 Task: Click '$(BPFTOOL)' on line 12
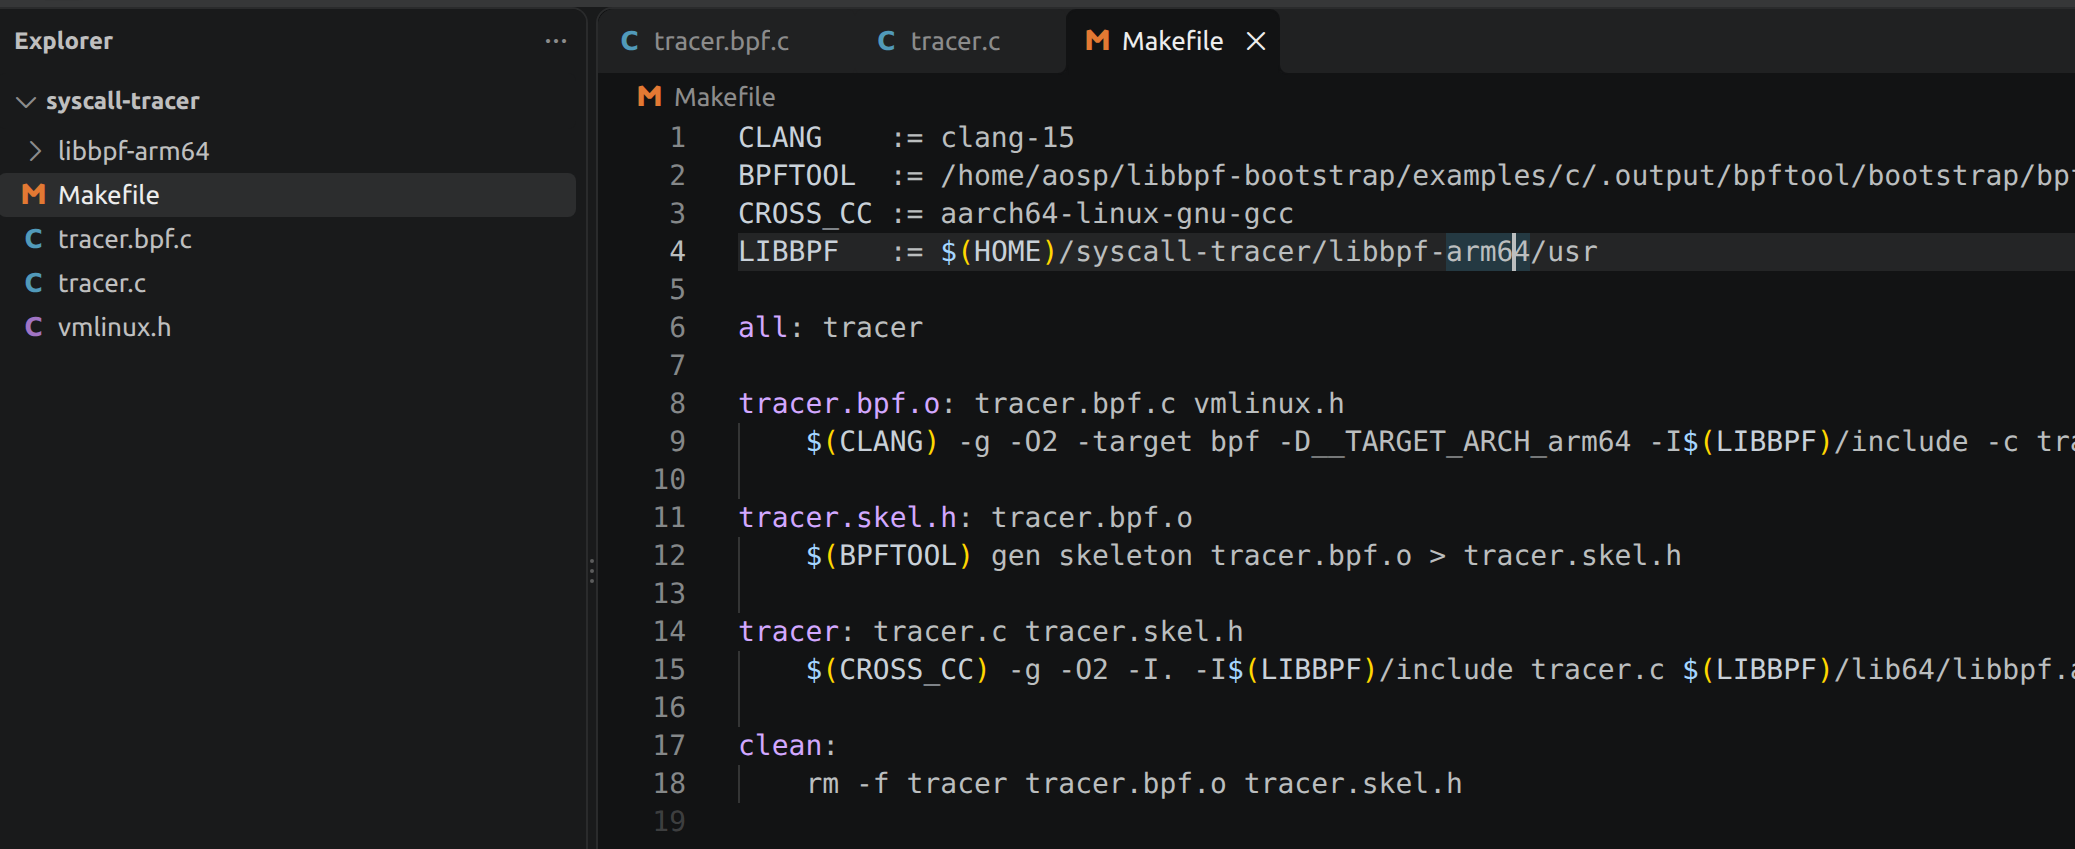click(889, 556)
